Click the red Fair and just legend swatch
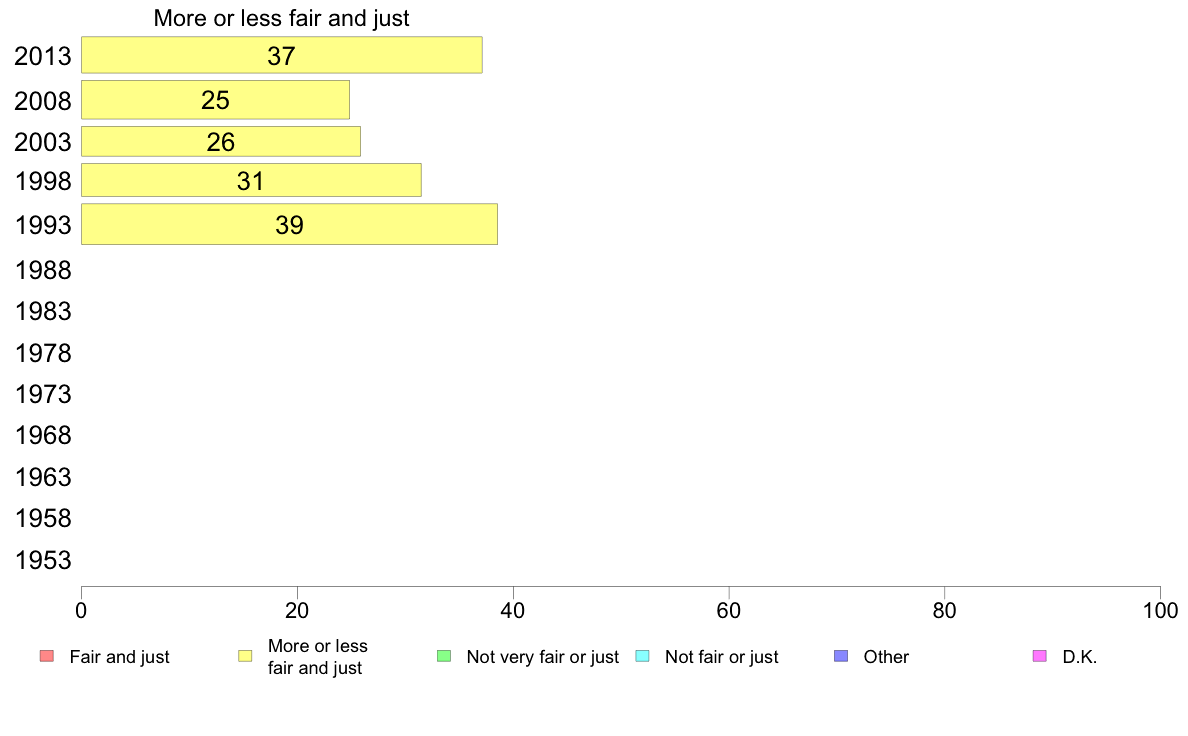 (x=47, y=656)
